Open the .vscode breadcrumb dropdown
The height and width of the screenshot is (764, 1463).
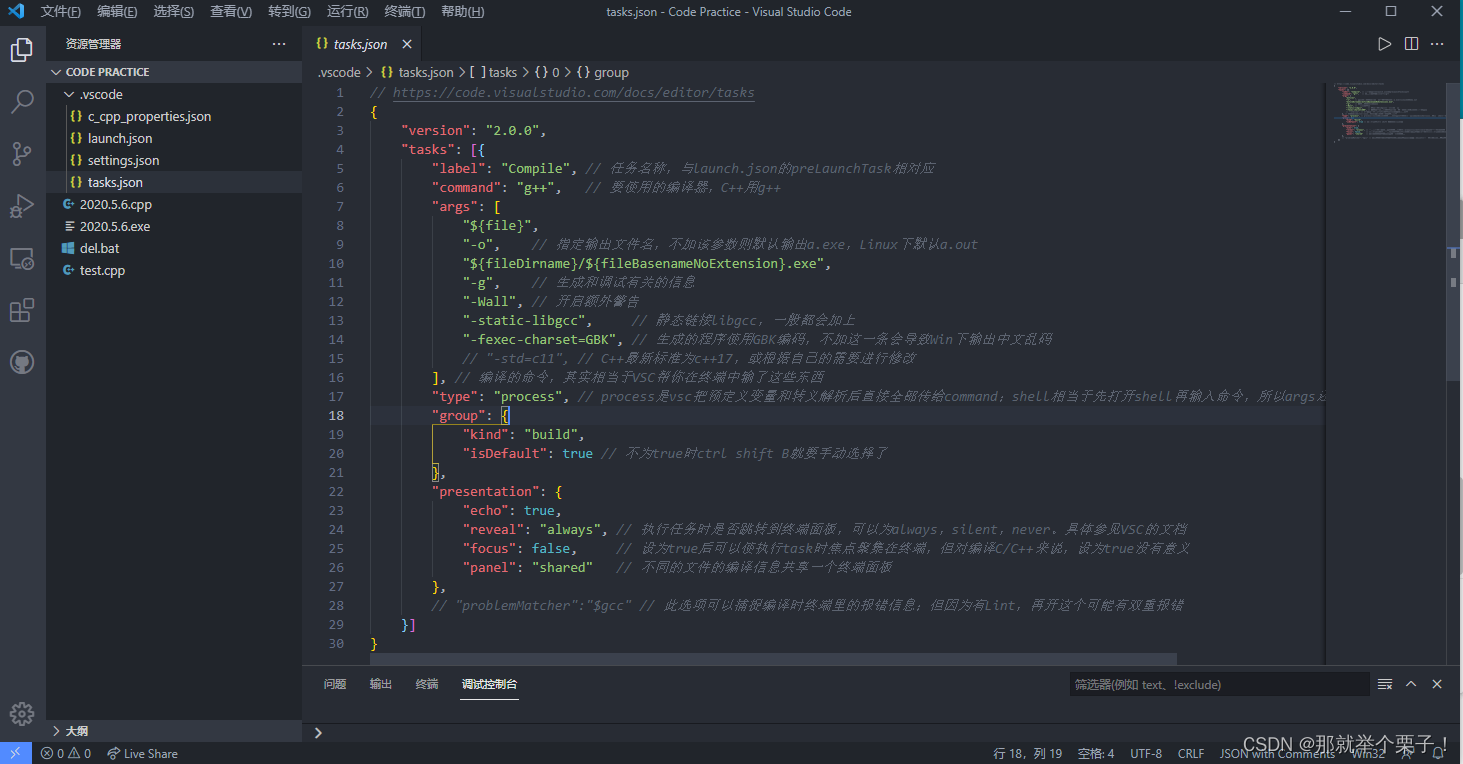click(x=339, y=72)
